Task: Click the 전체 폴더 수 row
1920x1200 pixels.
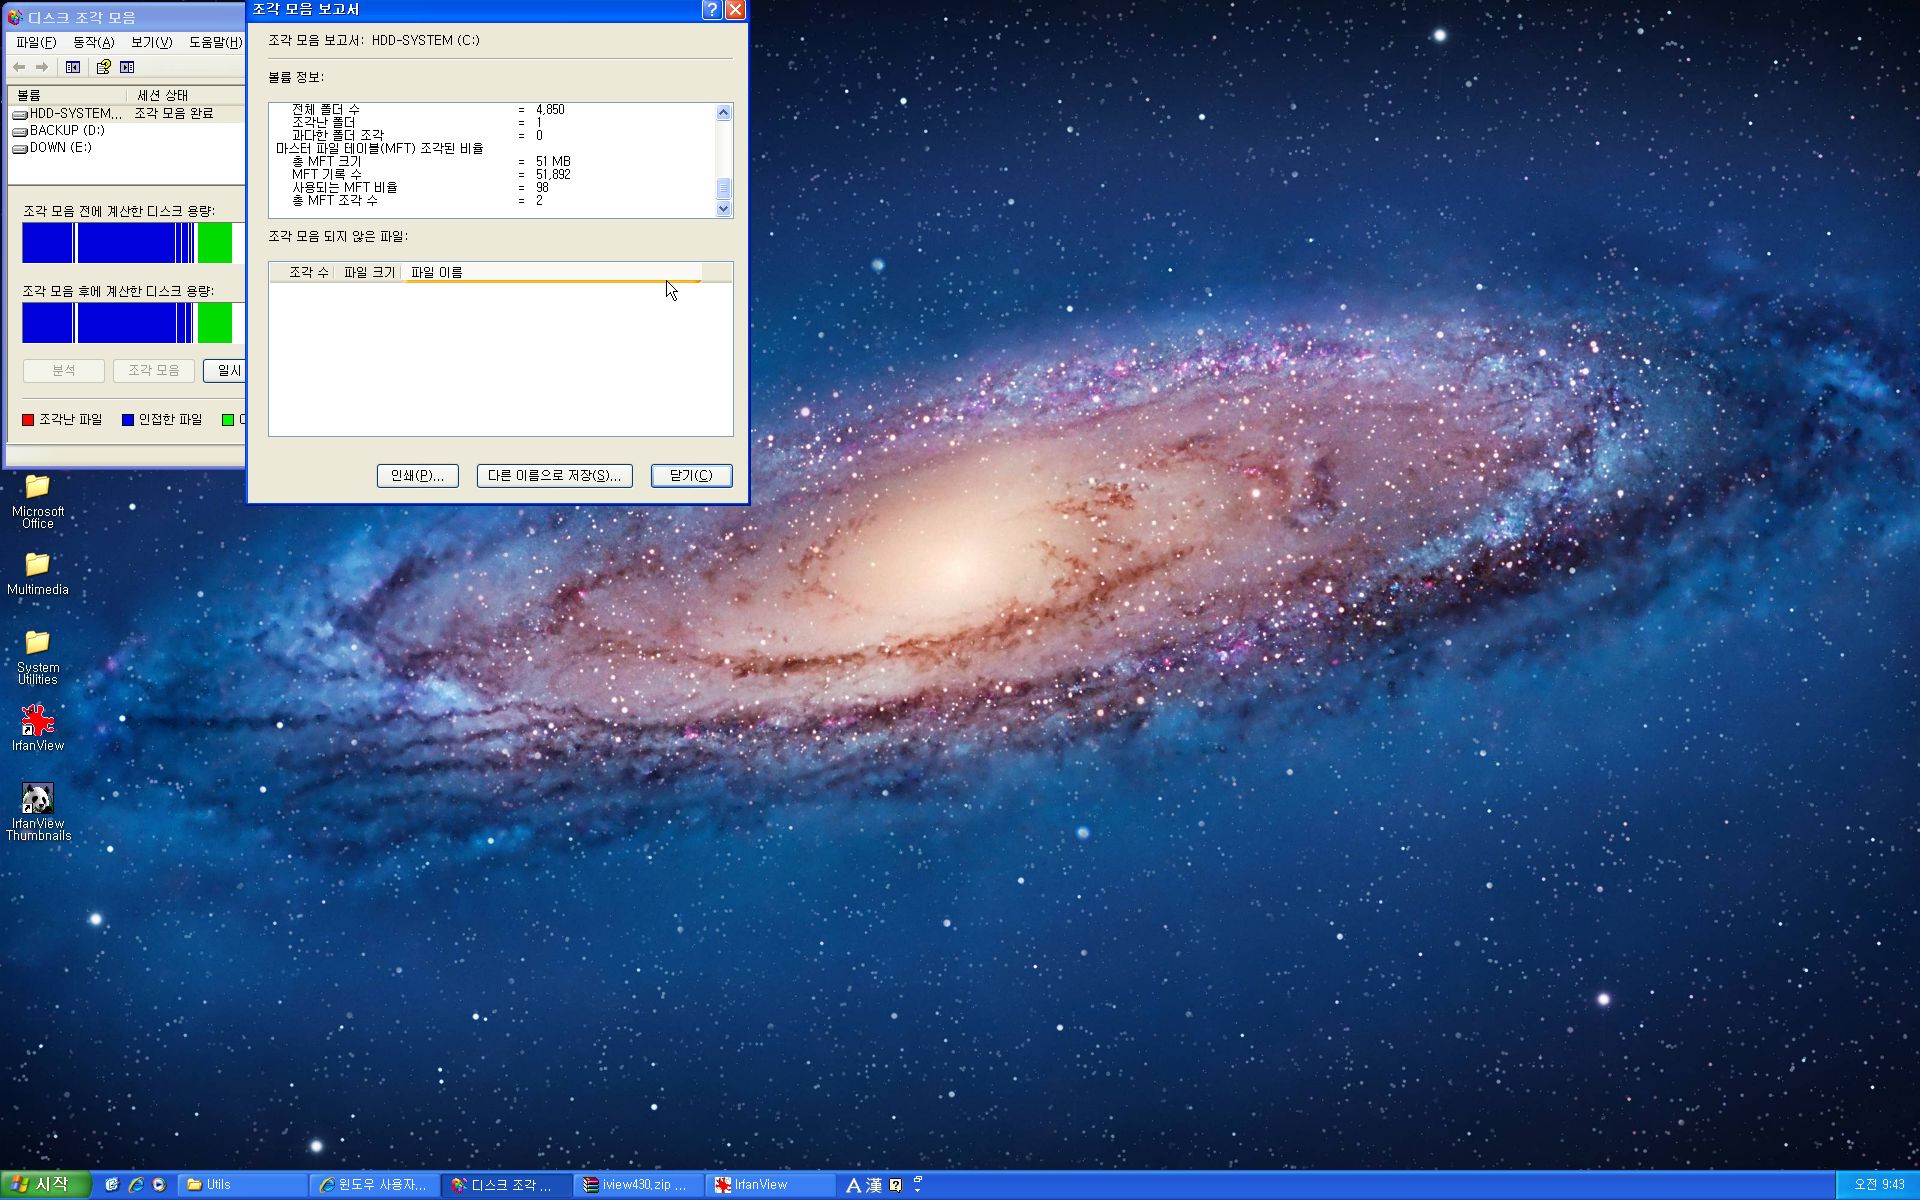Action: [428, 109]
